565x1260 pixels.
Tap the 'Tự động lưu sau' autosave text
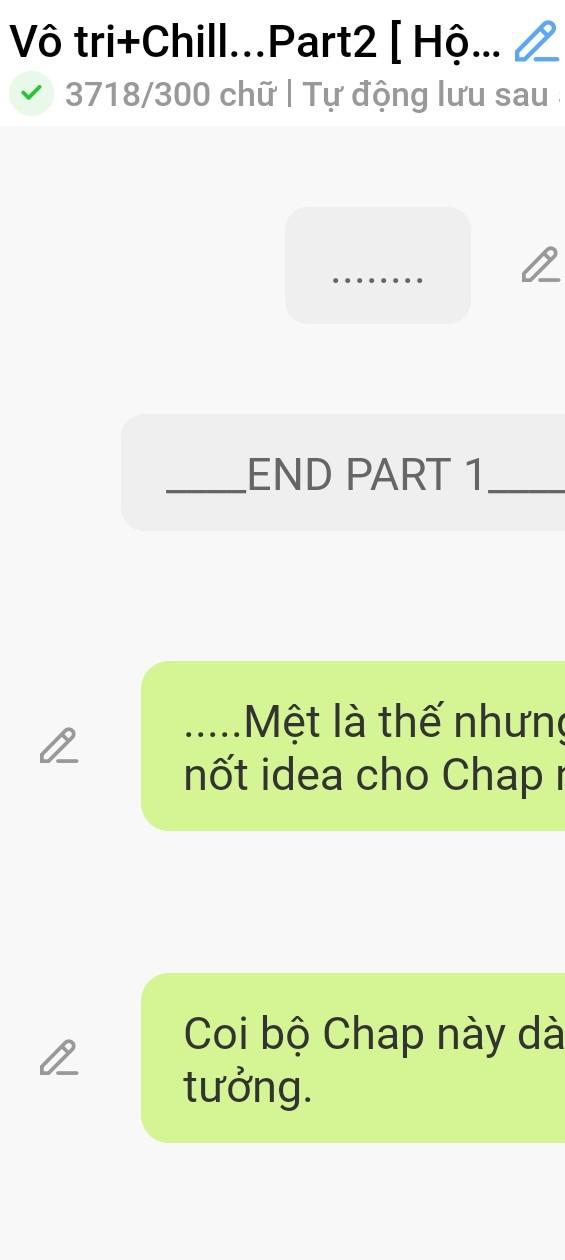[425, 95]
